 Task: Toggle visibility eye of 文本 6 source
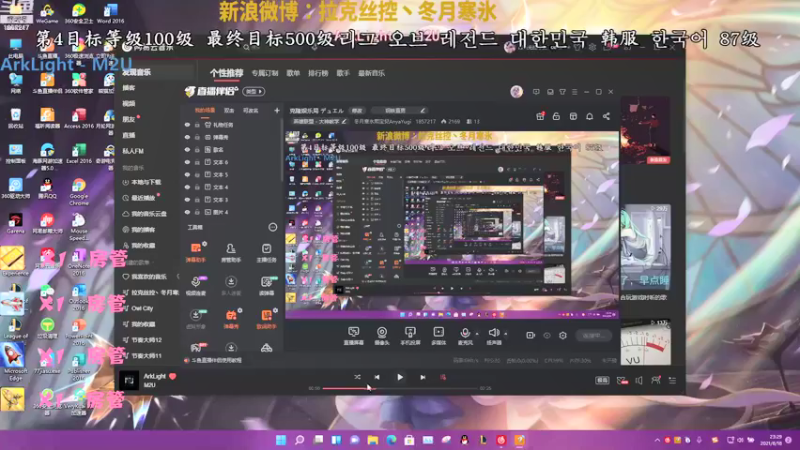click(x=187, y=162)
